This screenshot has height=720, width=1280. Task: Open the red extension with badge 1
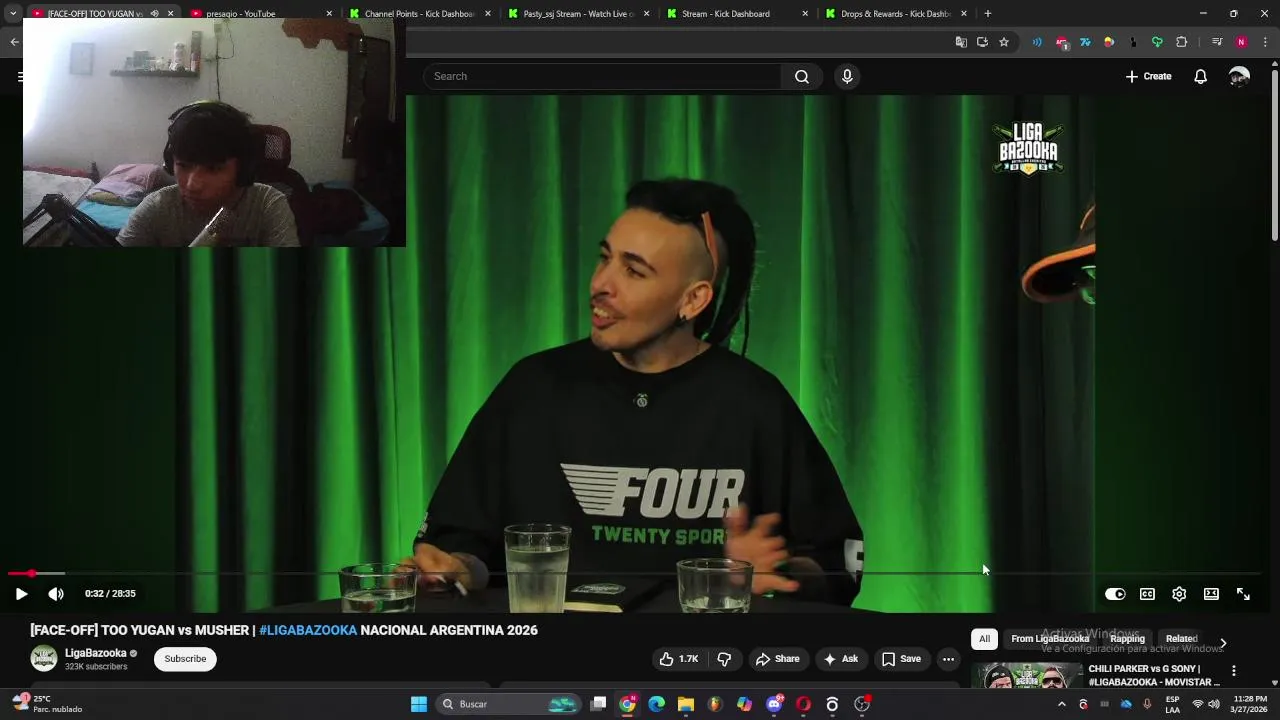[x=1061, y=42]
